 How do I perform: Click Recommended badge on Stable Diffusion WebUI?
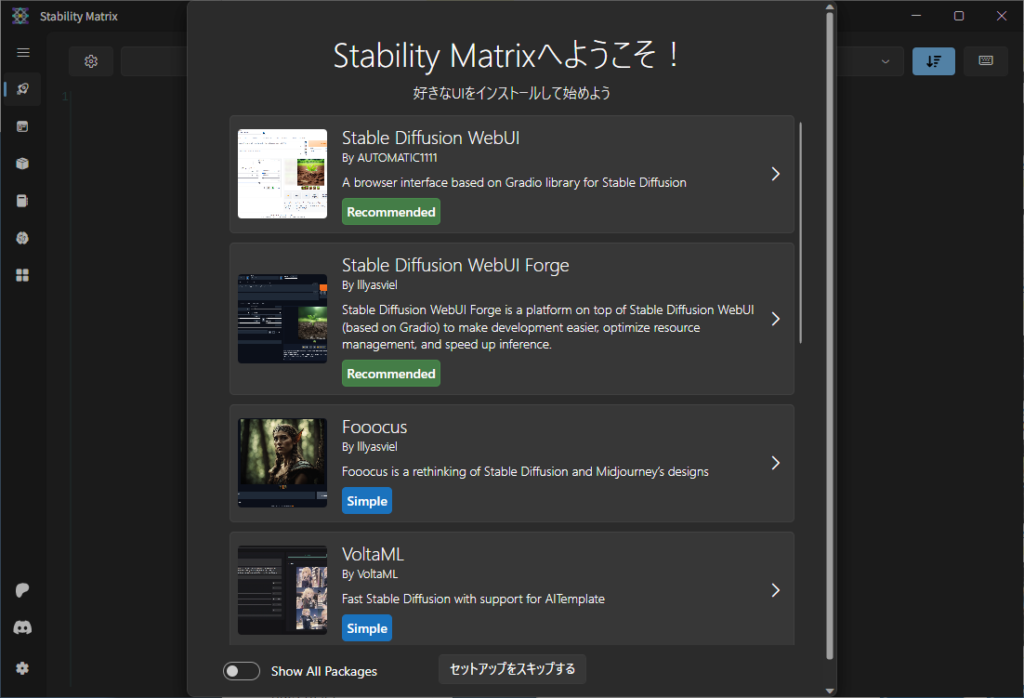coord(391,212)
